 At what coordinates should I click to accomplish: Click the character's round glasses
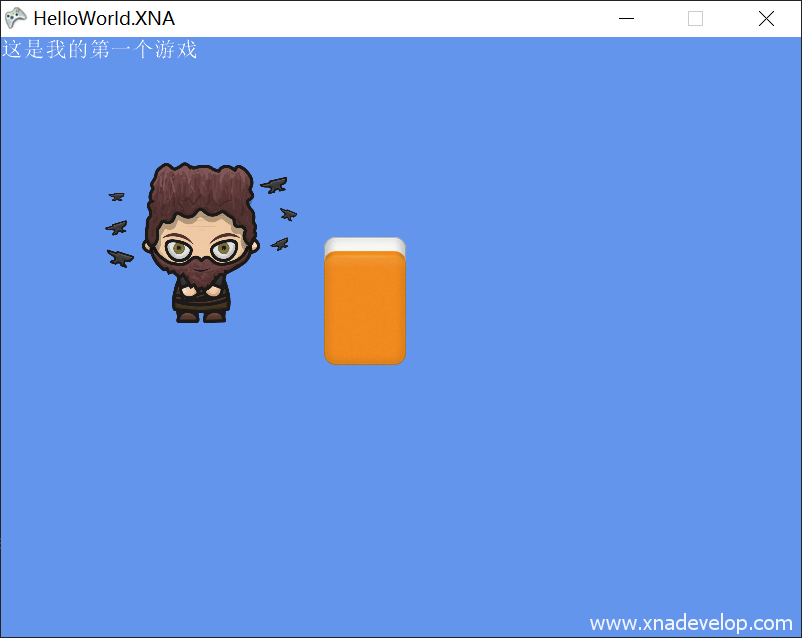click(x=202, y=249)
